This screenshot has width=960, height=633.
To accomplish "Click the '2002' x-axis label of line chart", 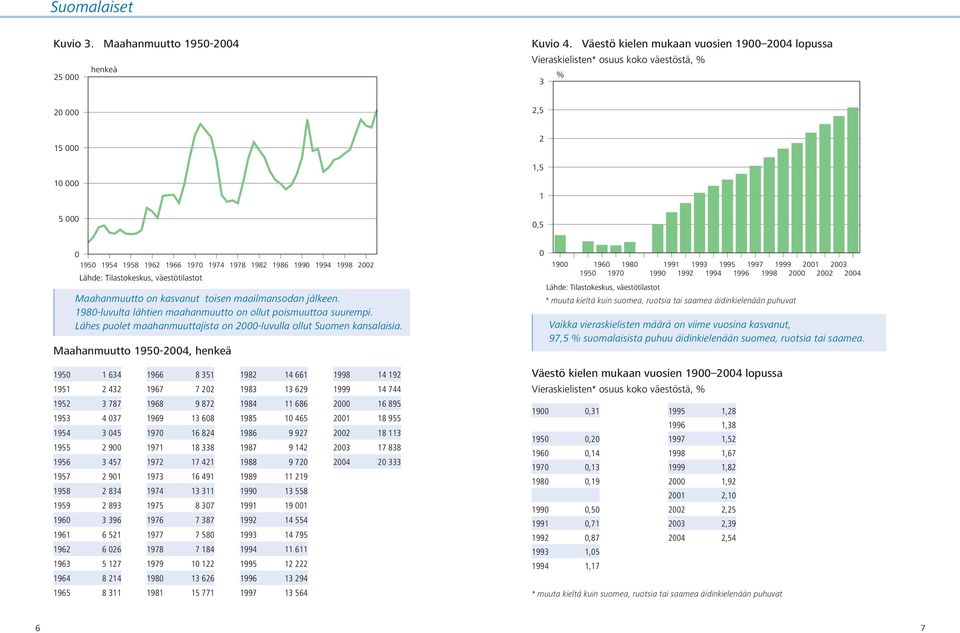I will click(x=366, y=265).
